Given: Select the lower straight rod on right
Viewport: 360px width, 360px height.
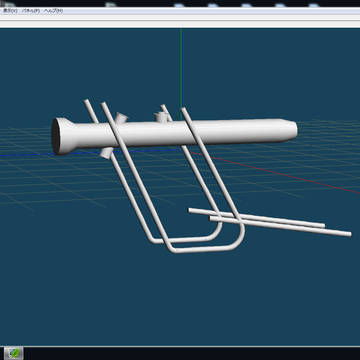Looking at the screenshot, I should pos(280,226).
